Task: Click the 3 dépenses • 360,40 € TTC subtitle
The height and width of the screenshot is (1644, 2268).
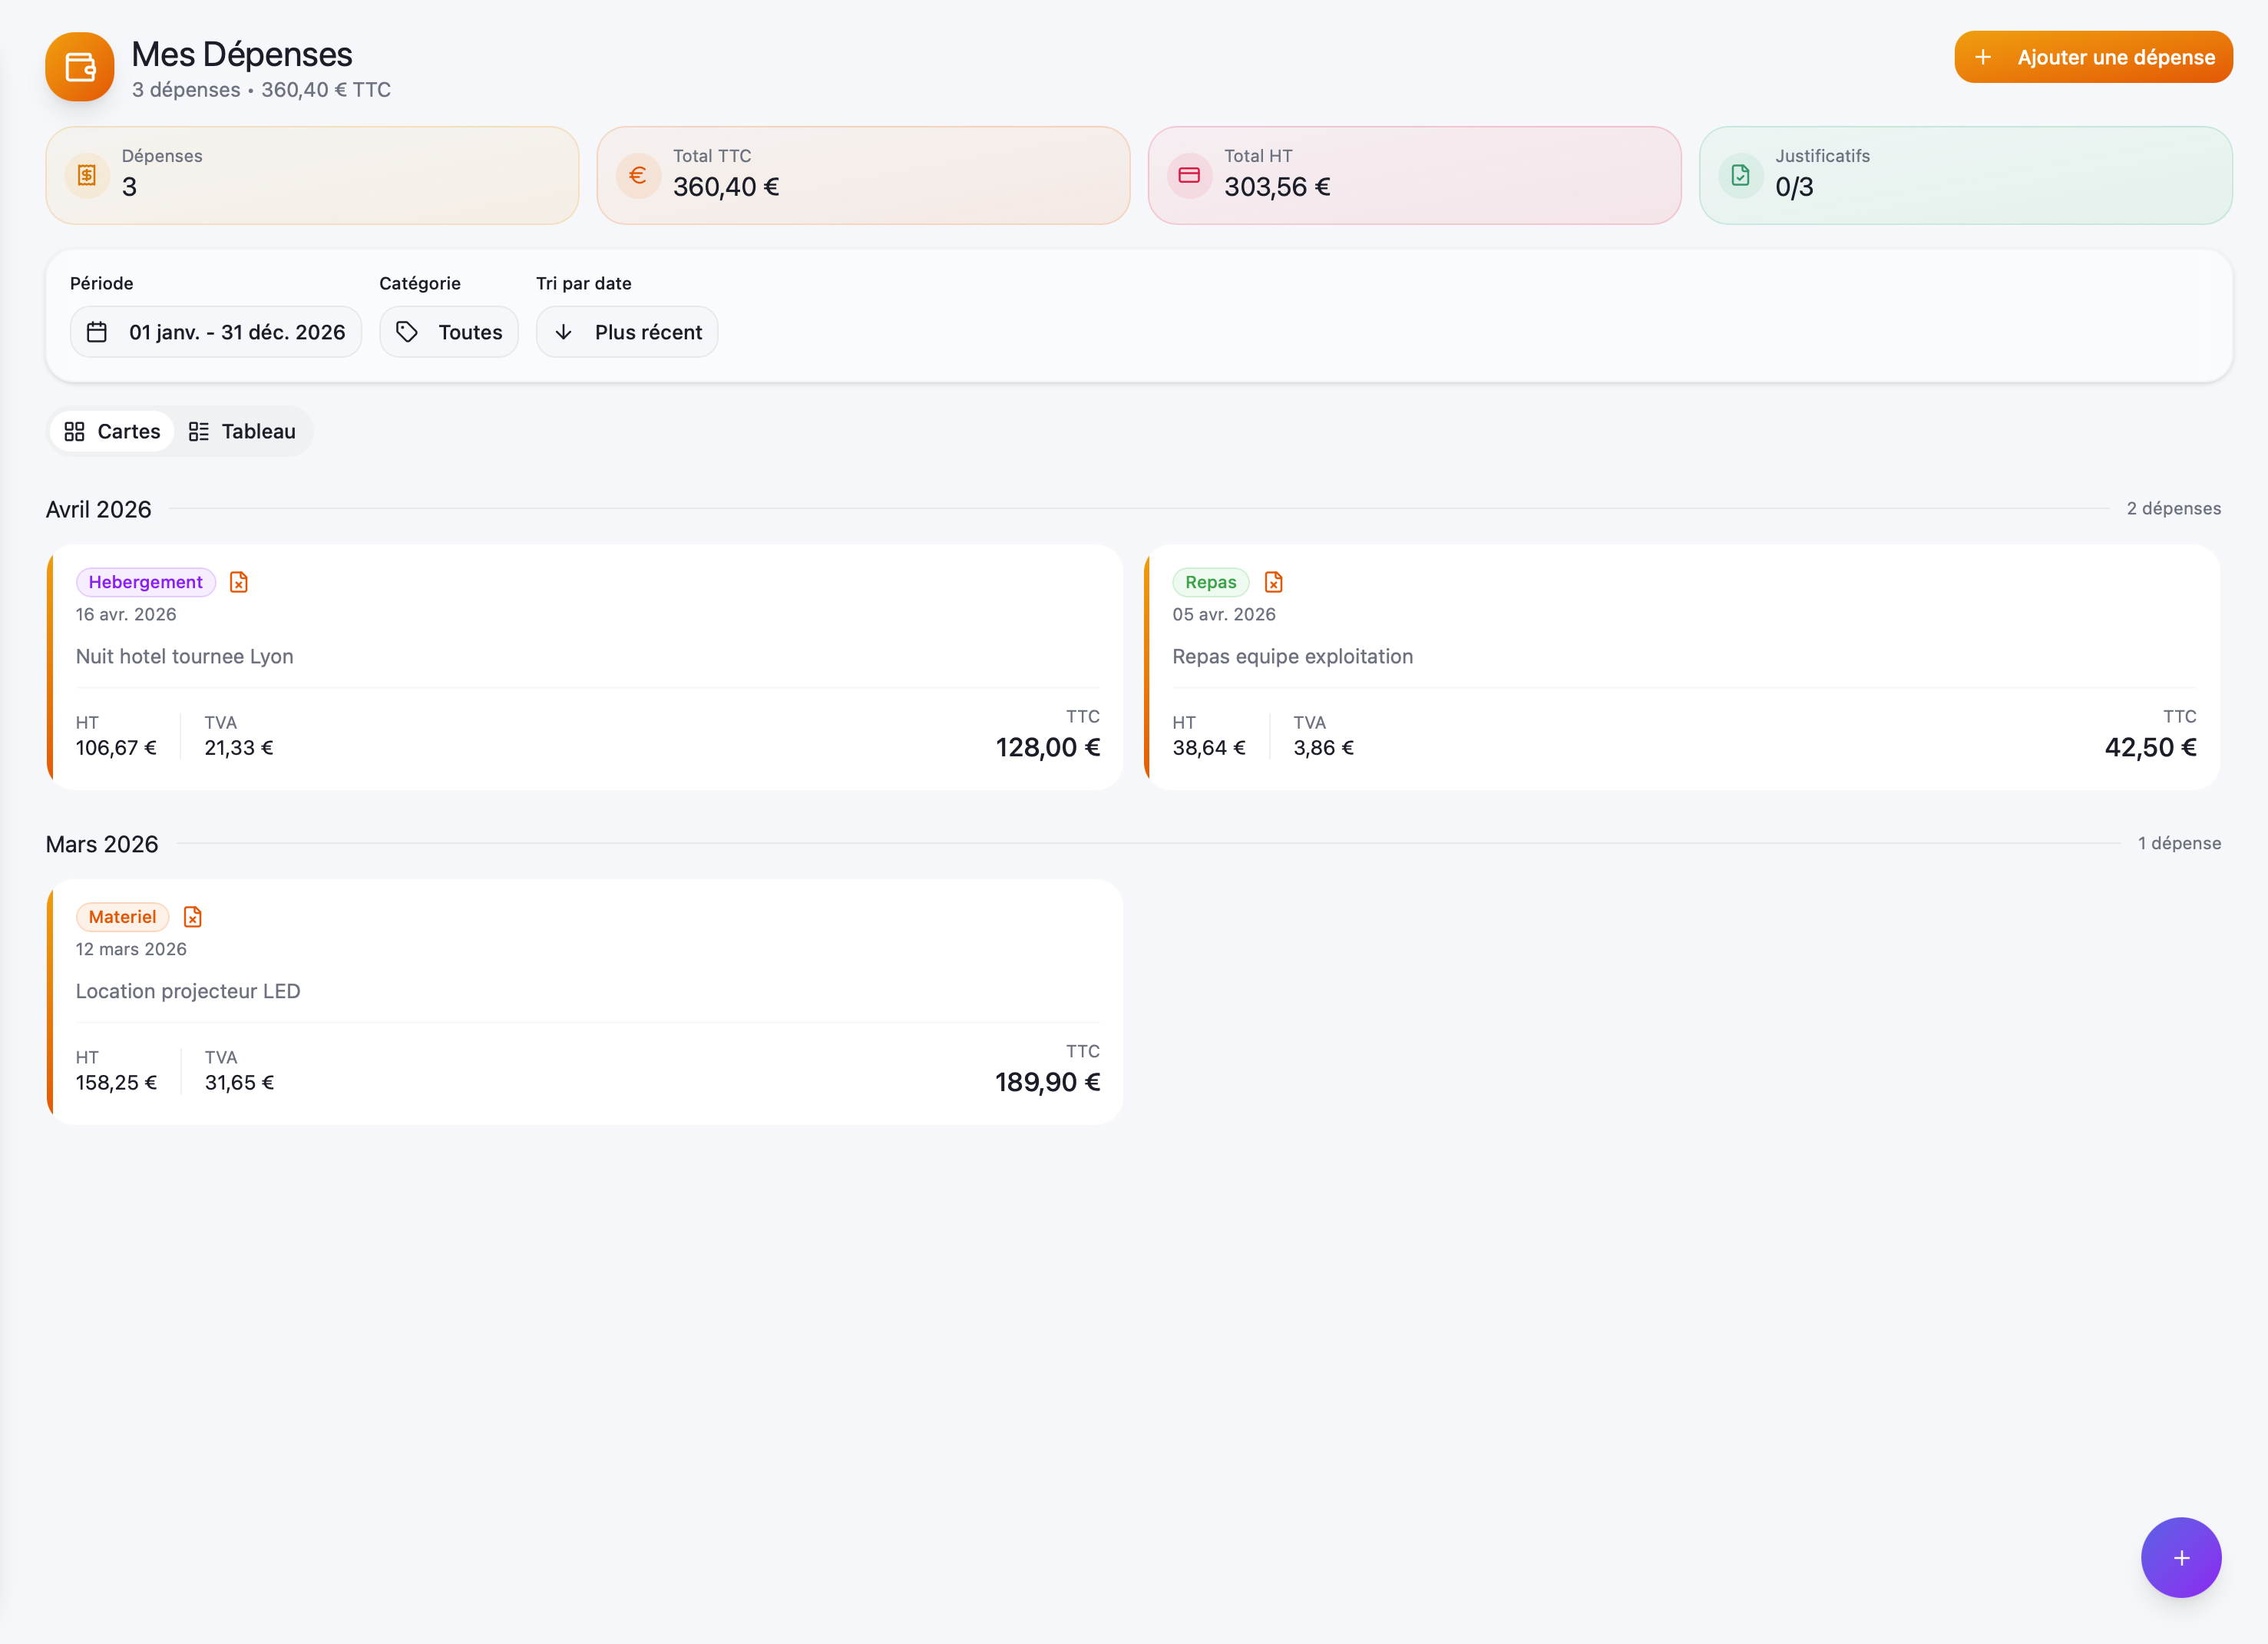Action: [x=262, y=90]
